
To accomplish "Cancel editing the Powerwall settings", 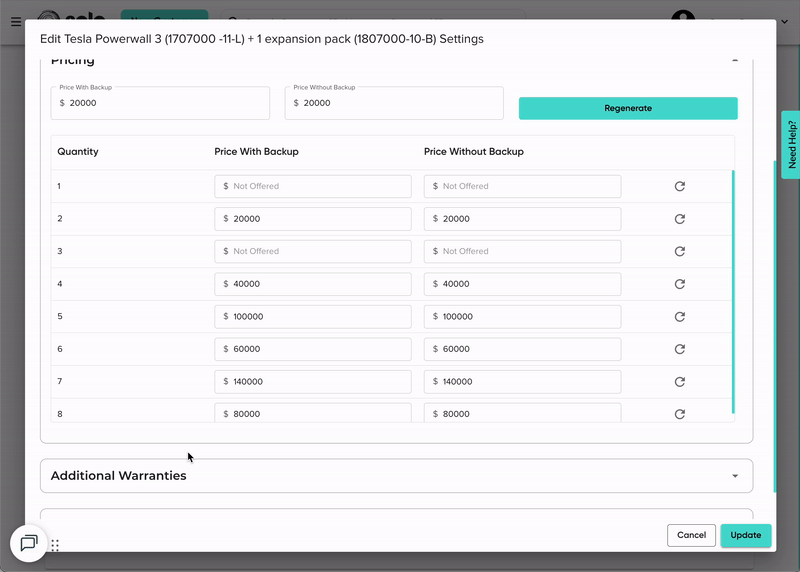I will (x=691, y=535).
